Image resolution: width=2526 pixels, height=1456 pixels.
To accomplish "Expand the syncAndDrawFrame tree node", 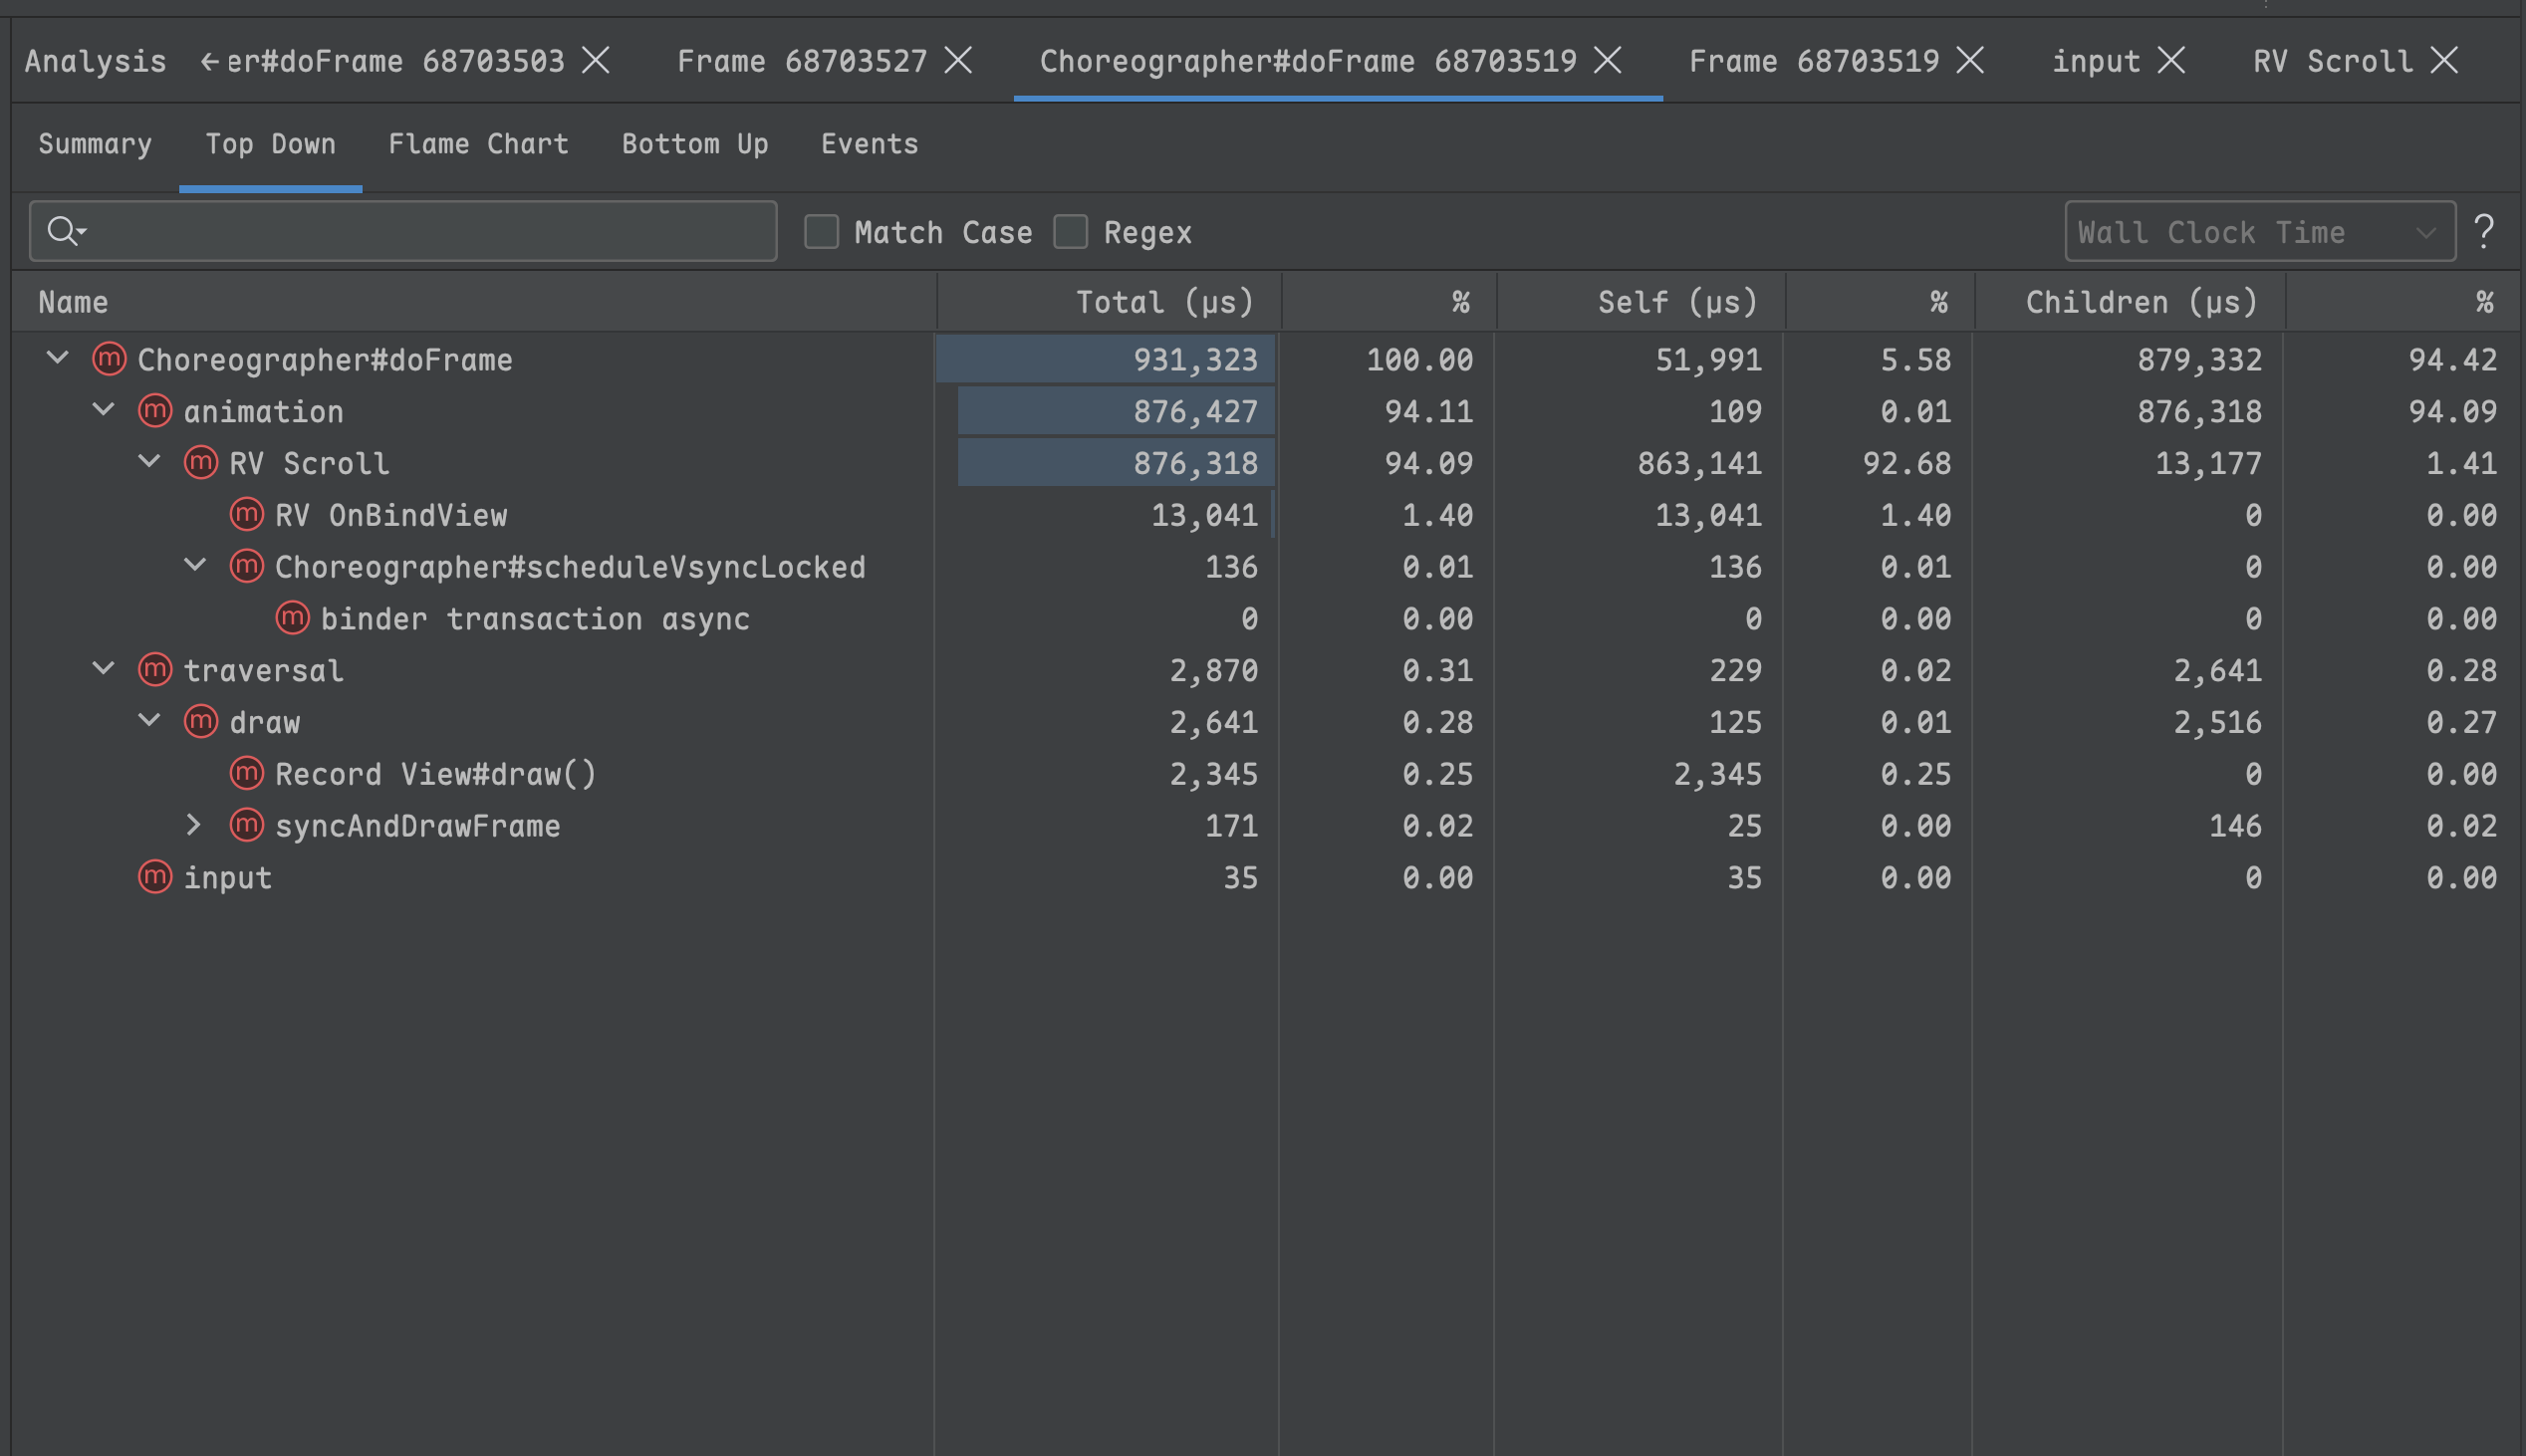I will pyautogui.click(x=194, y=826).
